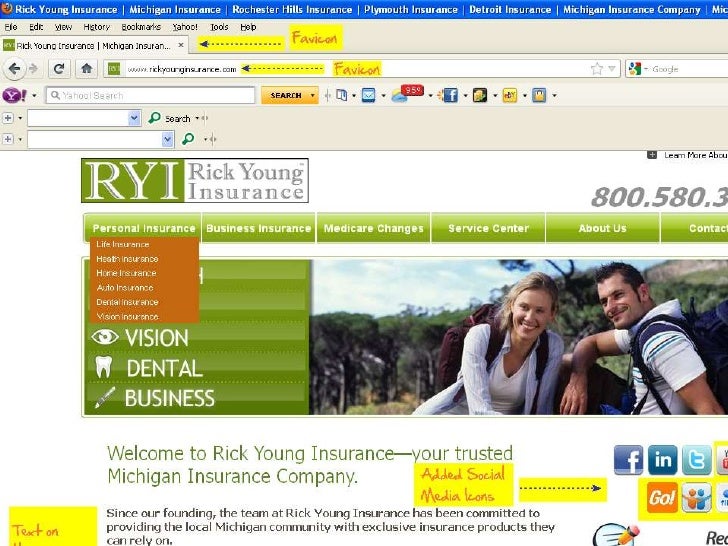Open the Yahoo toolbar bookmarks icon
Screen dimensions: 728x546
tap(341, 96)
